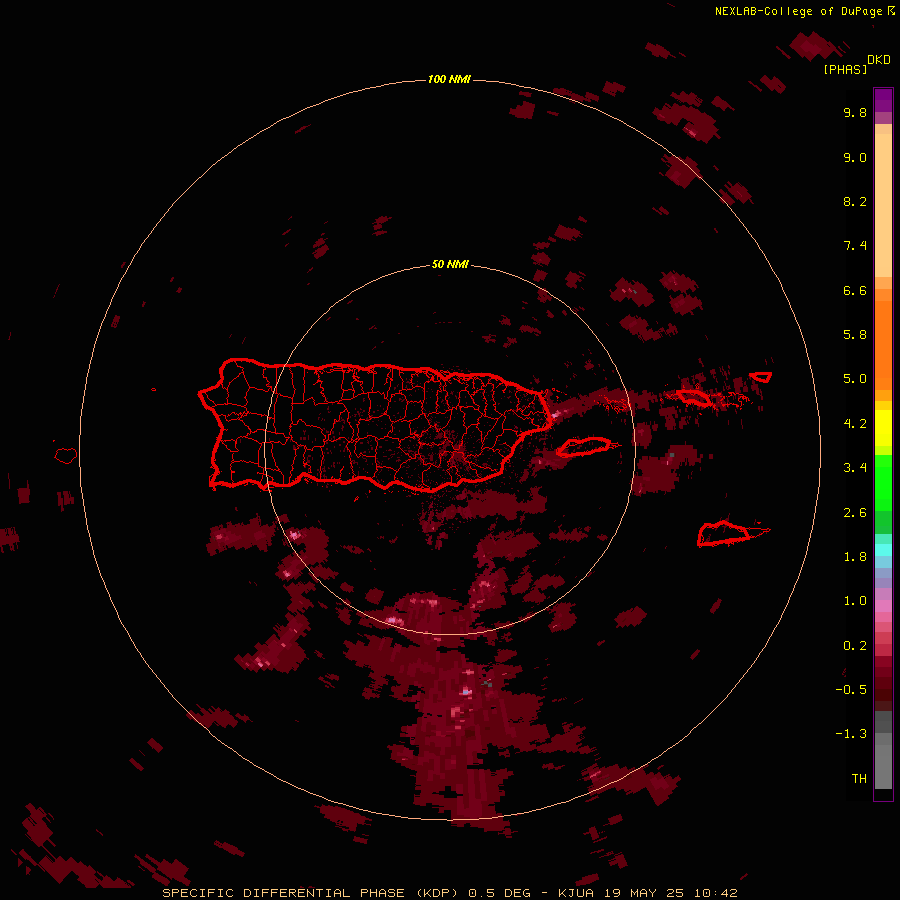900x900 pixels.
Task: Select the 0.2 legend value
Action: 855,646
